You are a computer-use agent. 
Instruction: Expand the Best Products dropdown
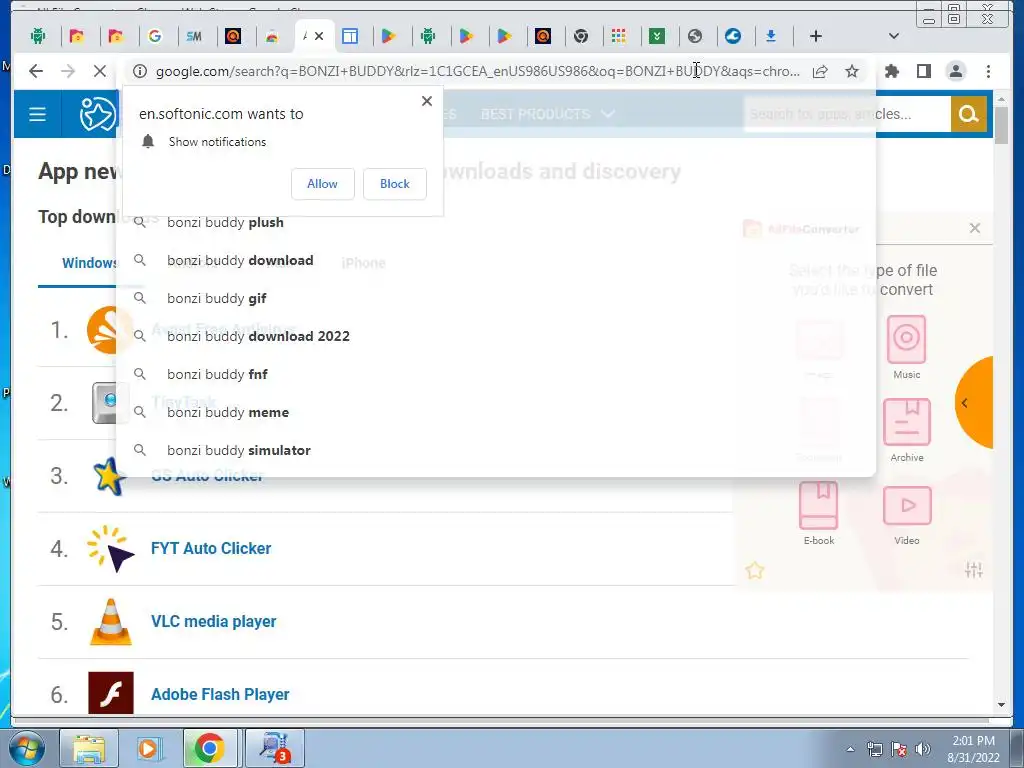click(x=547, y=114)
